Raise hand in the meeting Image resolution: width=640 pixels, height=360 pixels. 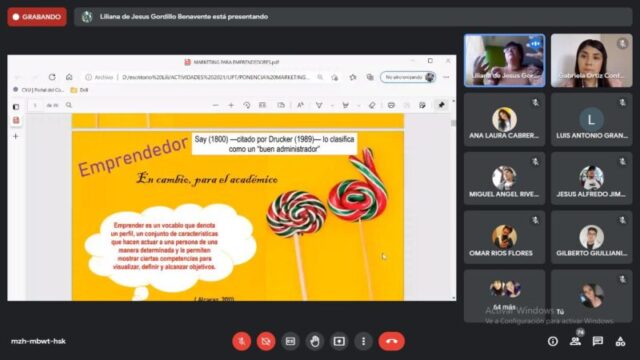click(314, 341)
